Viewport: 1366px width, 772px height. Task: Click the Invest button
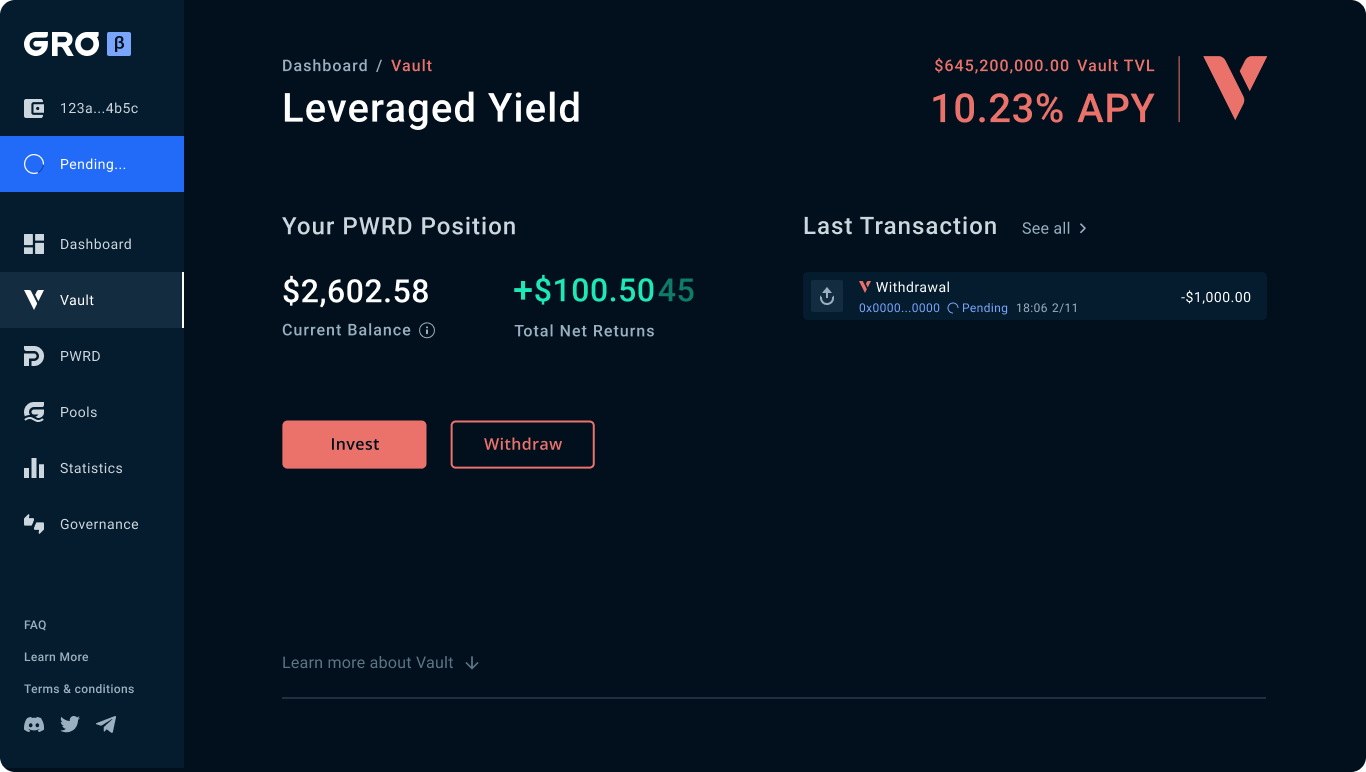tap(354, 444)
